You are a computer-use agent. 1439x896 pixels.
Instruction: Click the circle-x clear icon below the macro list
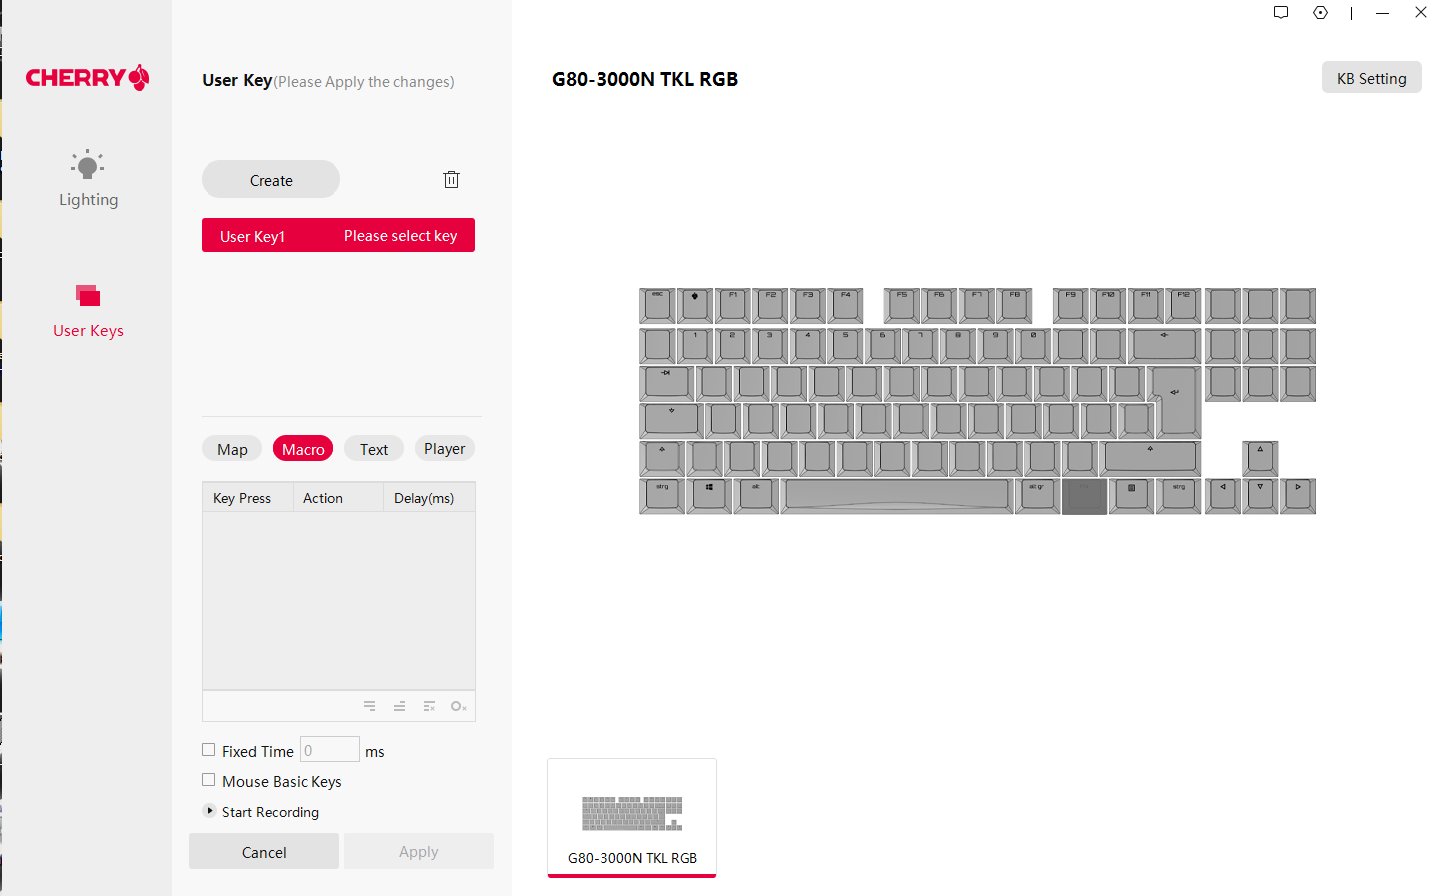point(458,707)
